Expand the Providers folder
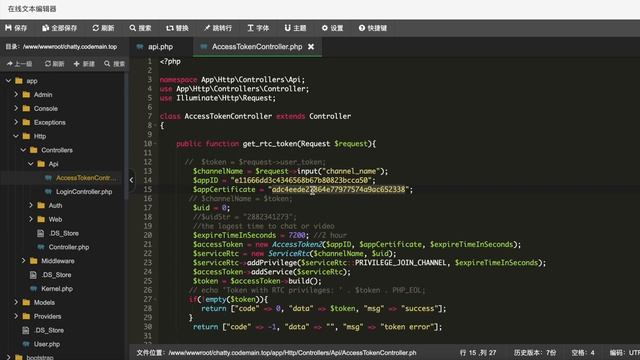Screen dimensions: 640x360 [16, 317]
